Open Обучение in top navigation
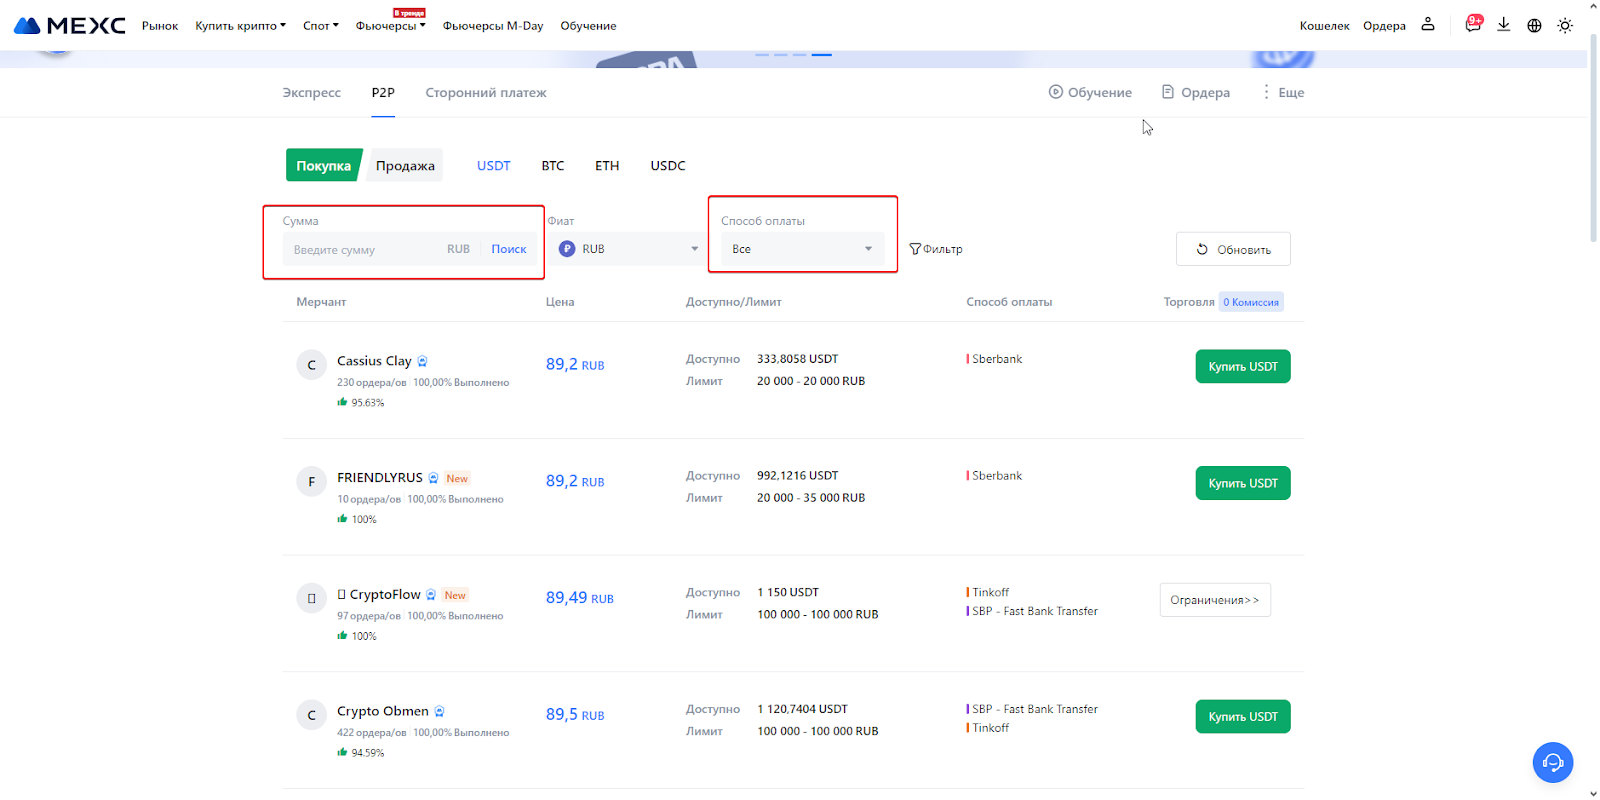Image resolution: width=1600 pixels, height=800 pixels. coord(588,26)
